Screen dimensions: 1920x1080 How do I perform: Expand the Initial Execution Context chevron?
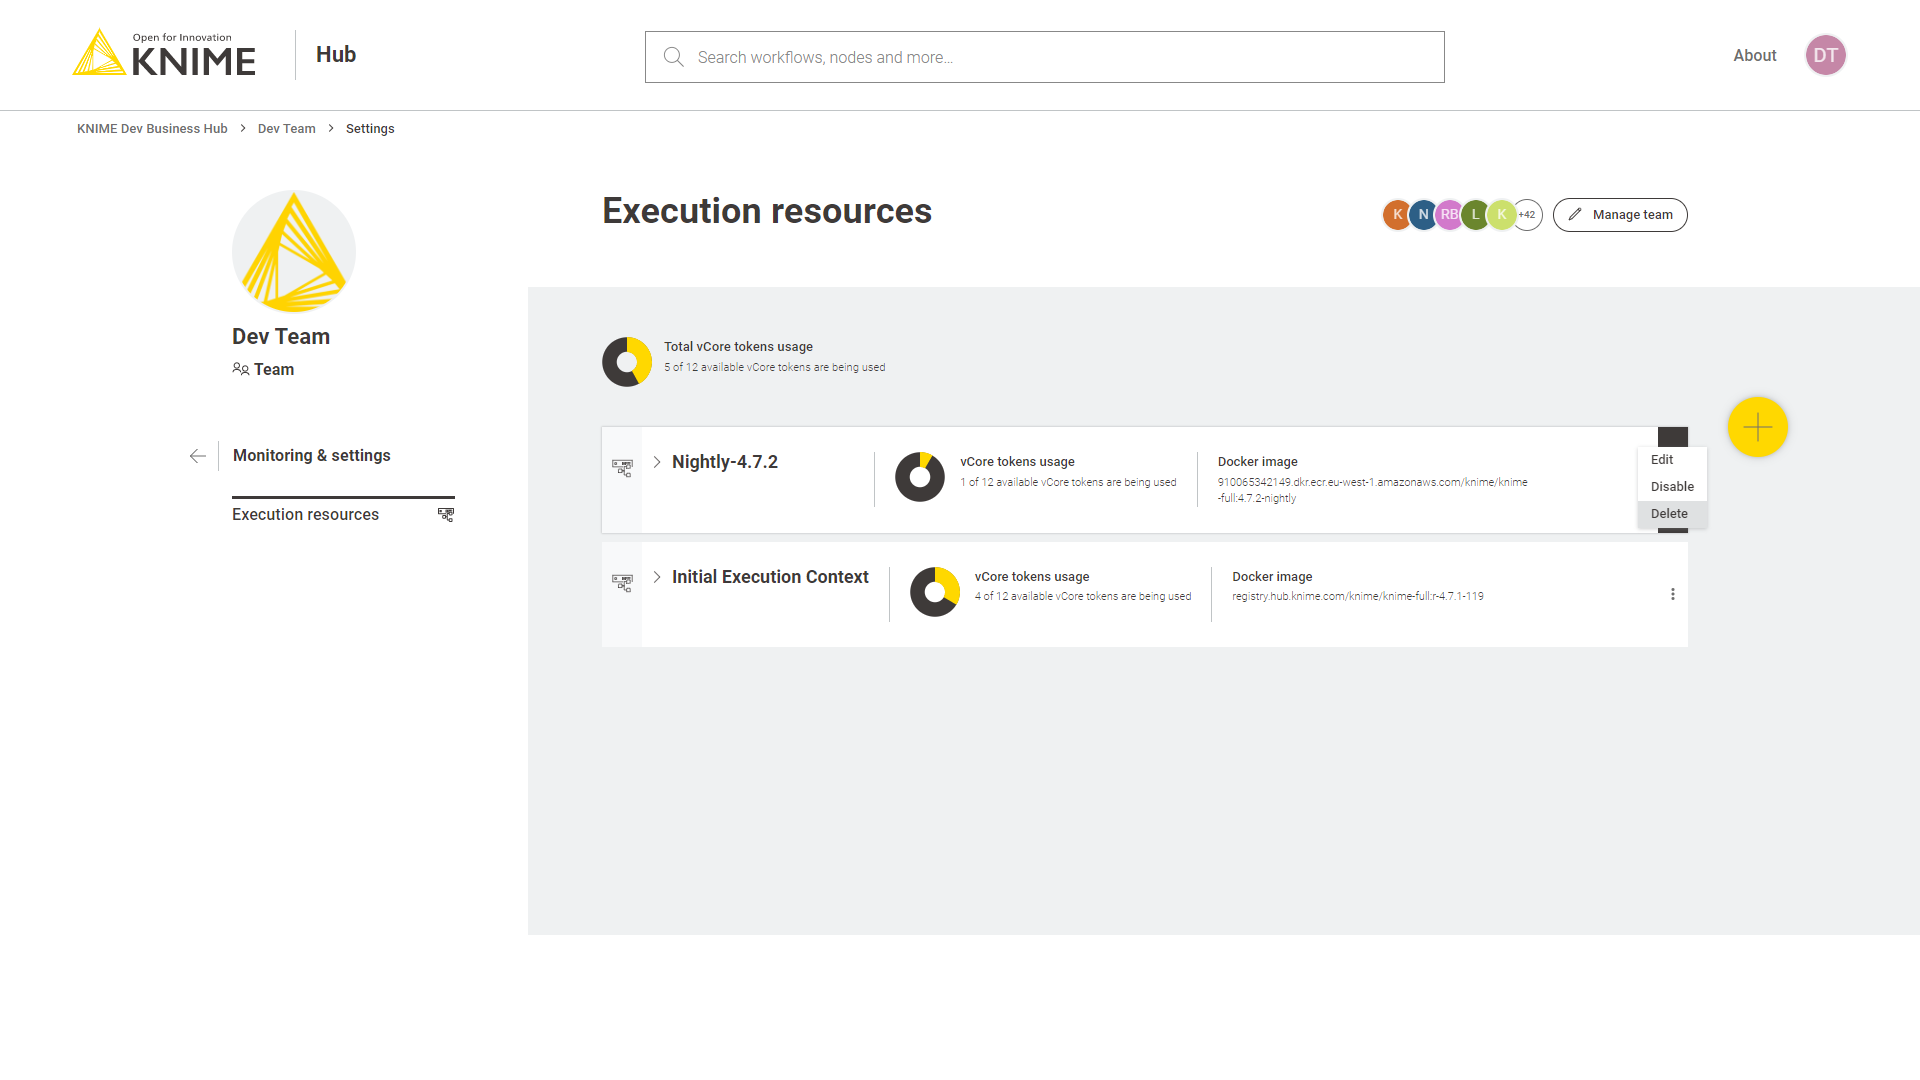point(657,577)
